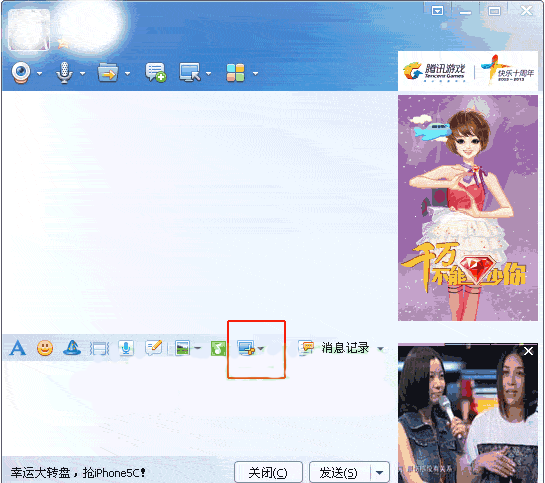
Task: Click the 发送(S) button
Action: tap(339, 473)
